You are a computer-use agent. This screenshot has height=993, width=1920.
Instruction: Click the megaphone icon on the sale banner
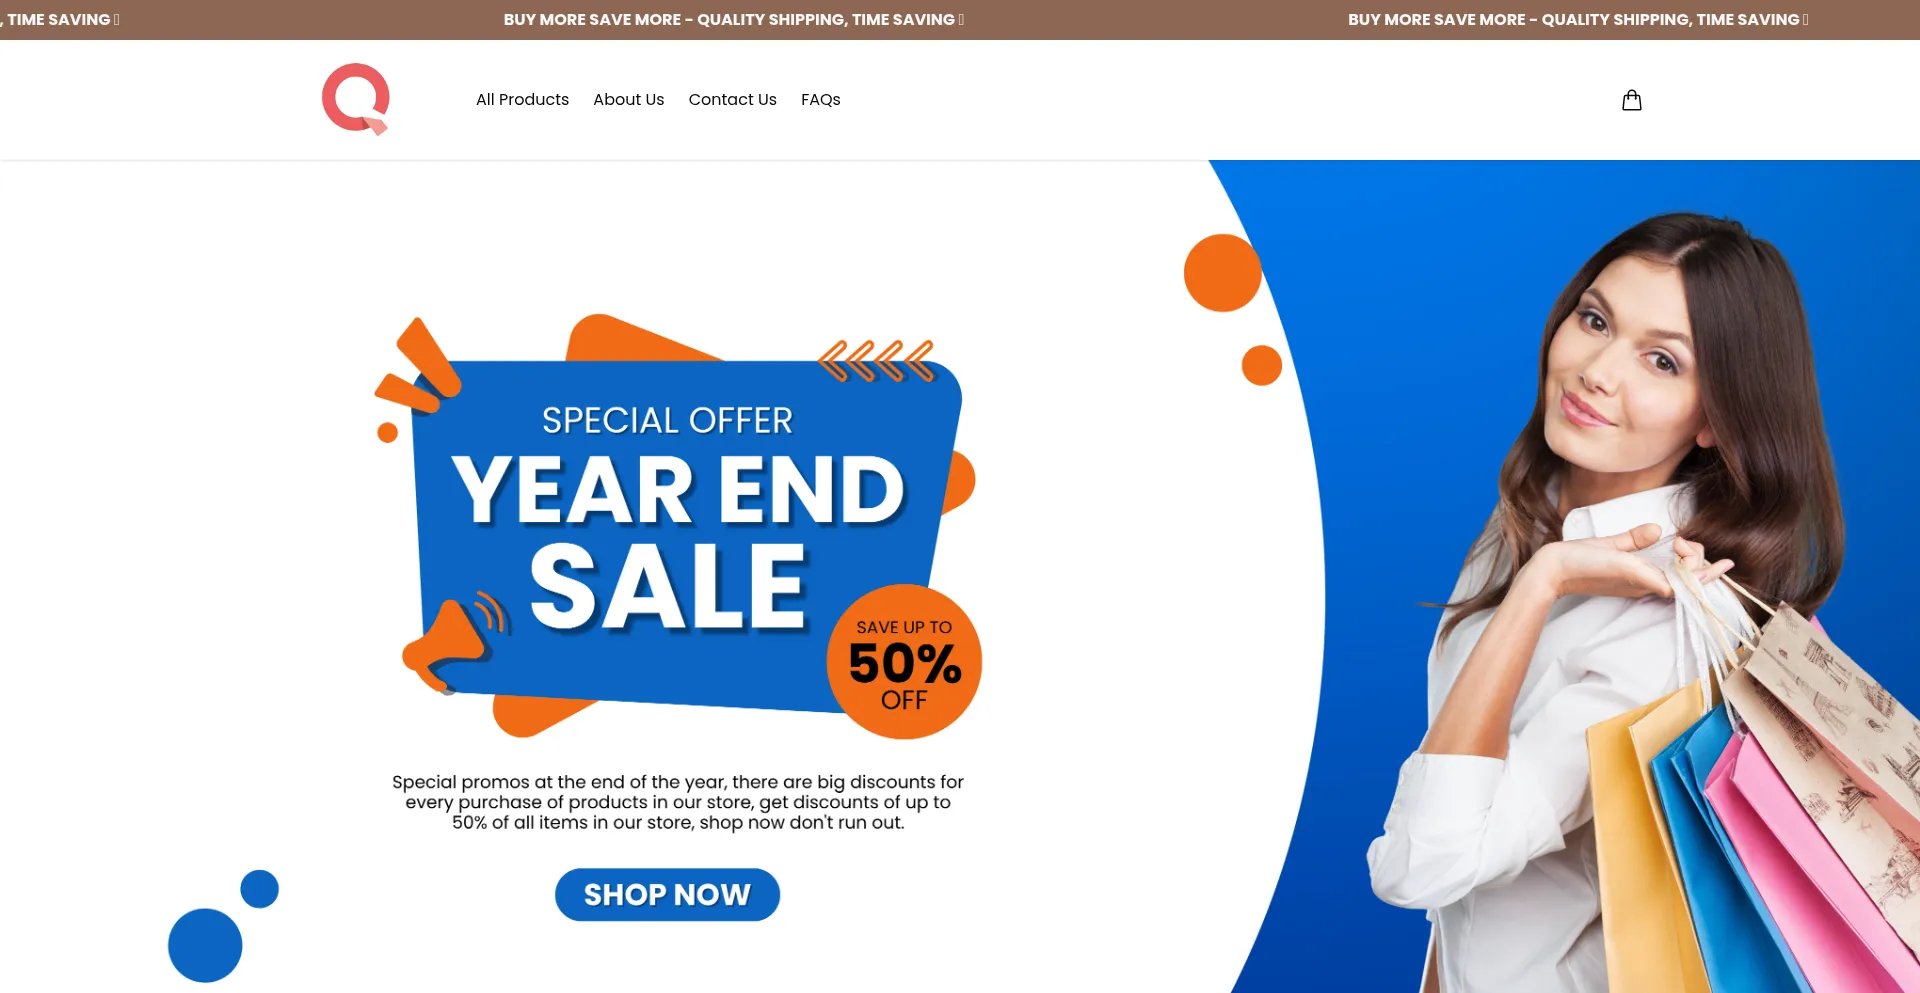click(455, 642)
